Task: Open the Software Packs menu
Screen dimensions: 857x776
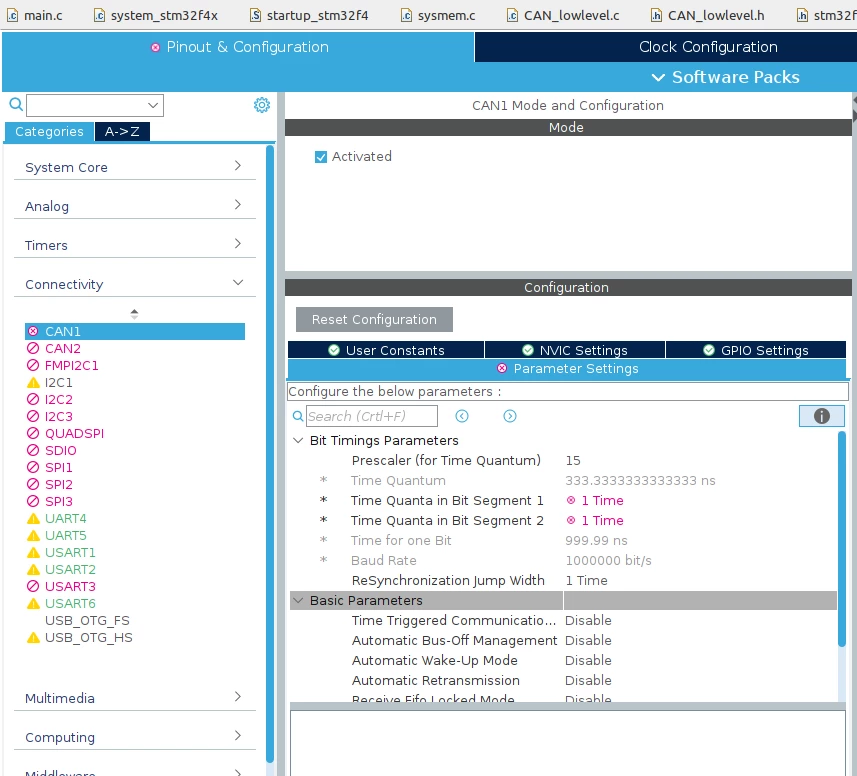Action: coord(725,77)
